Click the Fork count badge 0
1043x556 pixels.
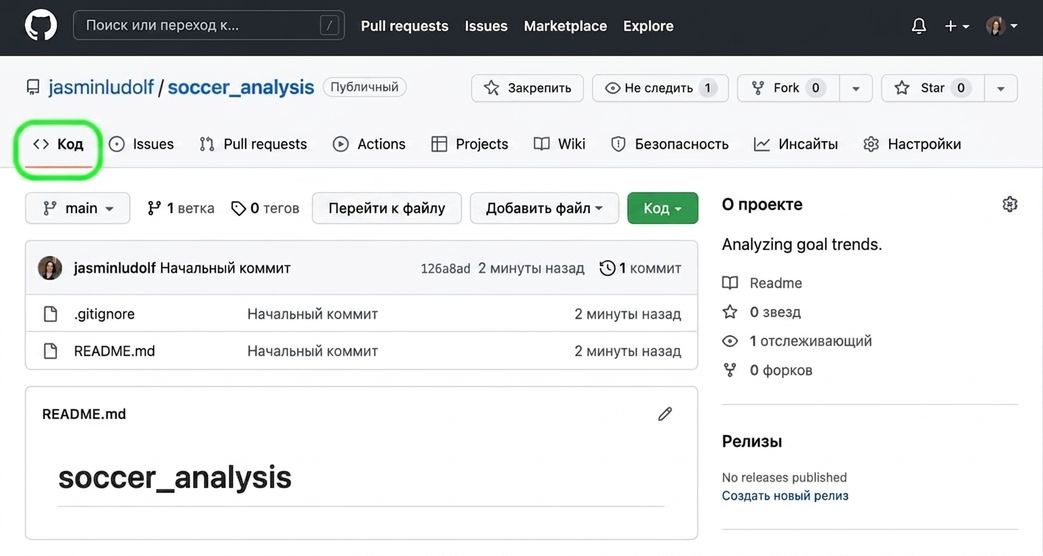coord(816,88)
